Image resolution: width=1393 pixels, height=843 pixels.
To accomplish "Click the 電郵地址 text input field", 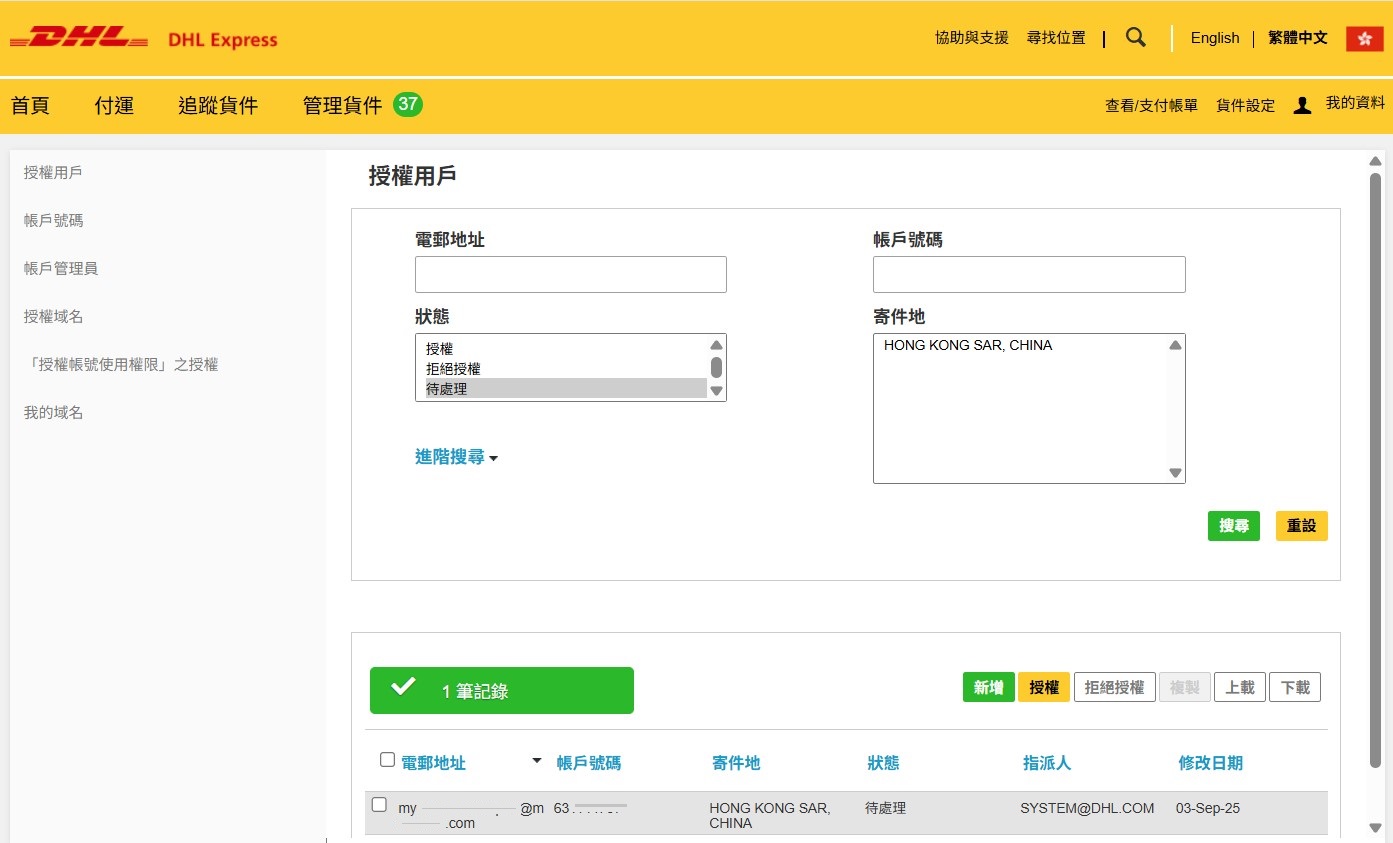I will pyautogui.click(x=571, y=274).
